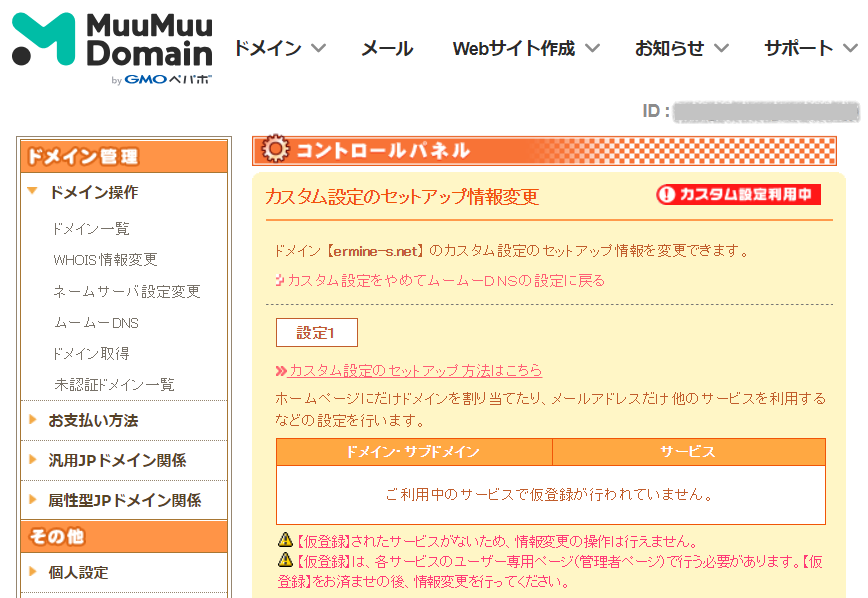Expand 属性型JPドメイン関係 section

[x=125, y=500]
